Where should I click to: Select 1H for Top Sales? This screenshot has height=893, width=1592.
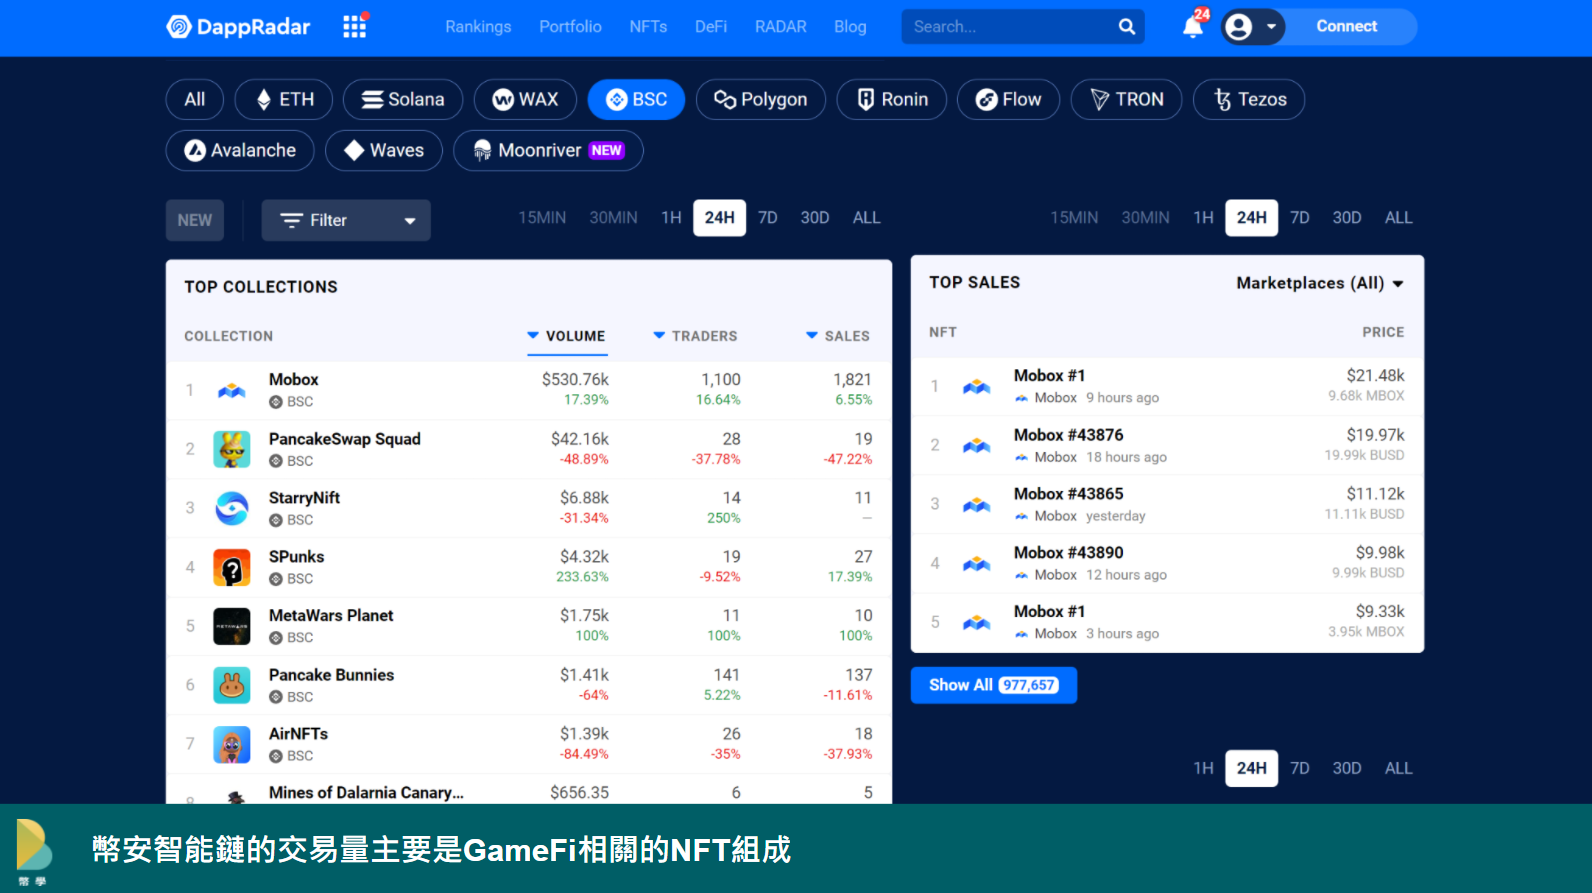(x=1203, y=218)
